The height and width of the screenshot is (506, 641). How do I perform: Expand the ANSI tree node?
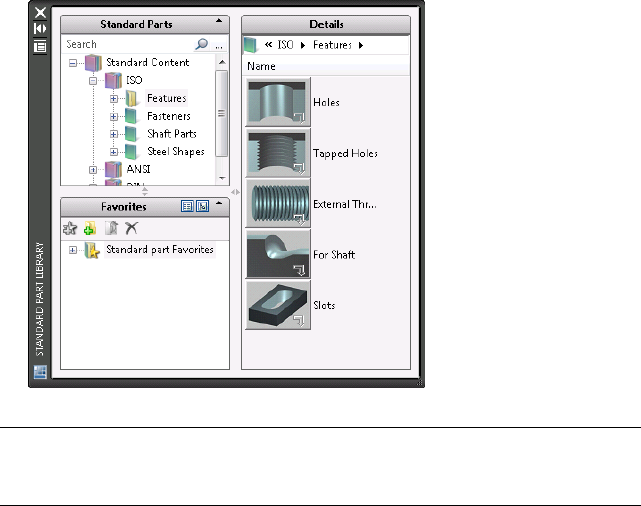click(x=93, y=170)
